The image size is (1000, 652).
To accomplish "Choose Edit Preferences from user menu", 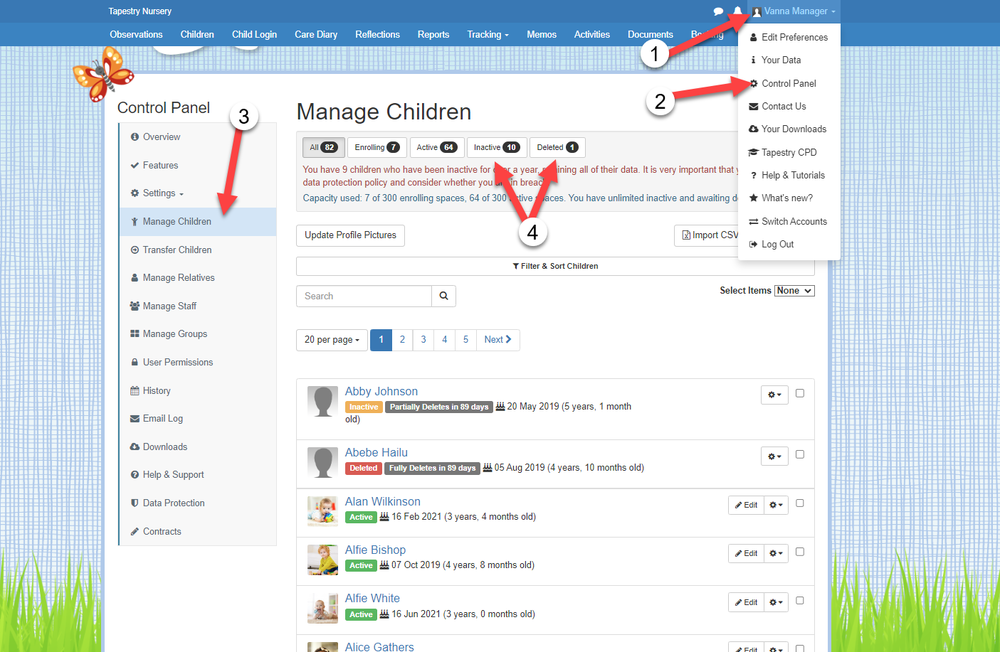I will (x=789, y=38).
